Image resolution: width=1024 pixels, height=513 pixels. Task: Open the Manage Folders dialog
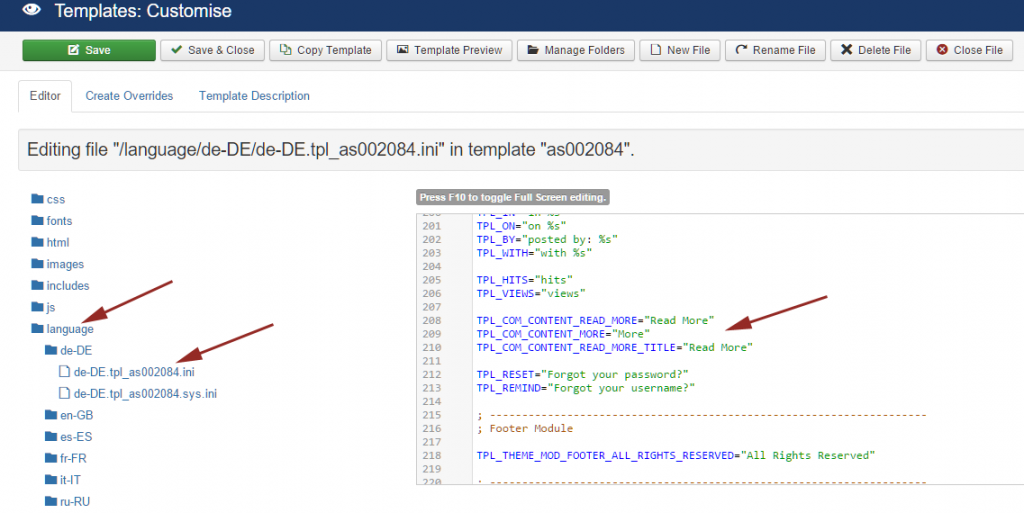(x=576, y=50)
